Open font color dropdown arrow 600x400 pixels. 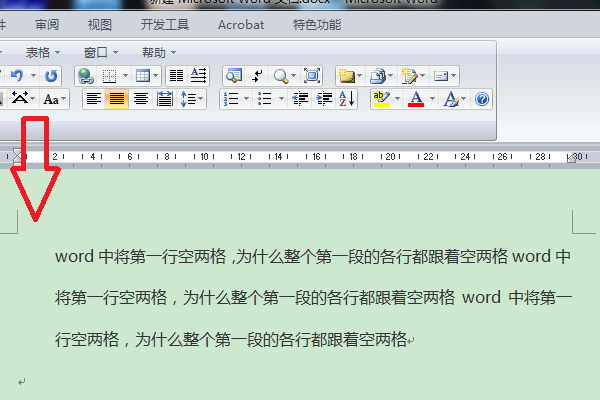(432, 99)
